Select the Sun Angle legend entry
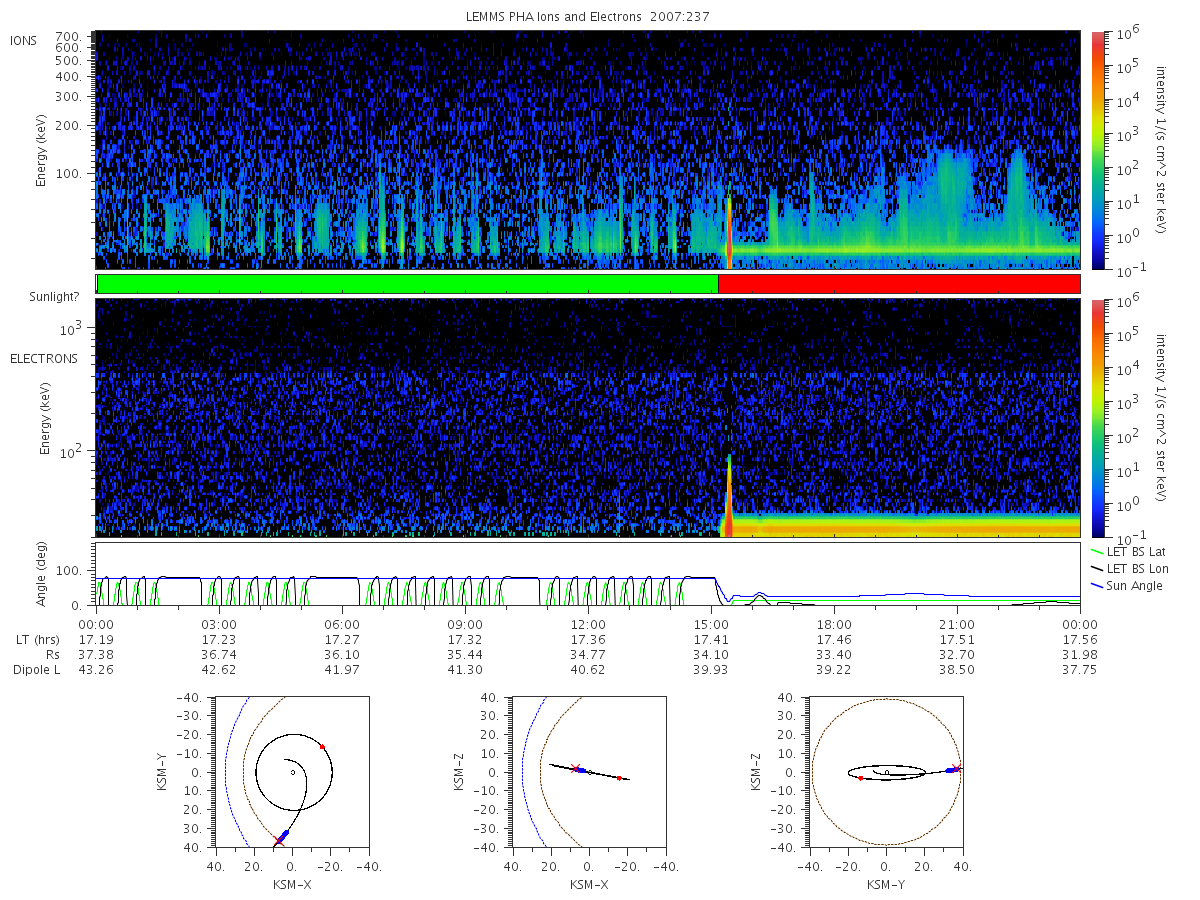The width and height of the screenshot is (1200, 900). [1127, 585]
